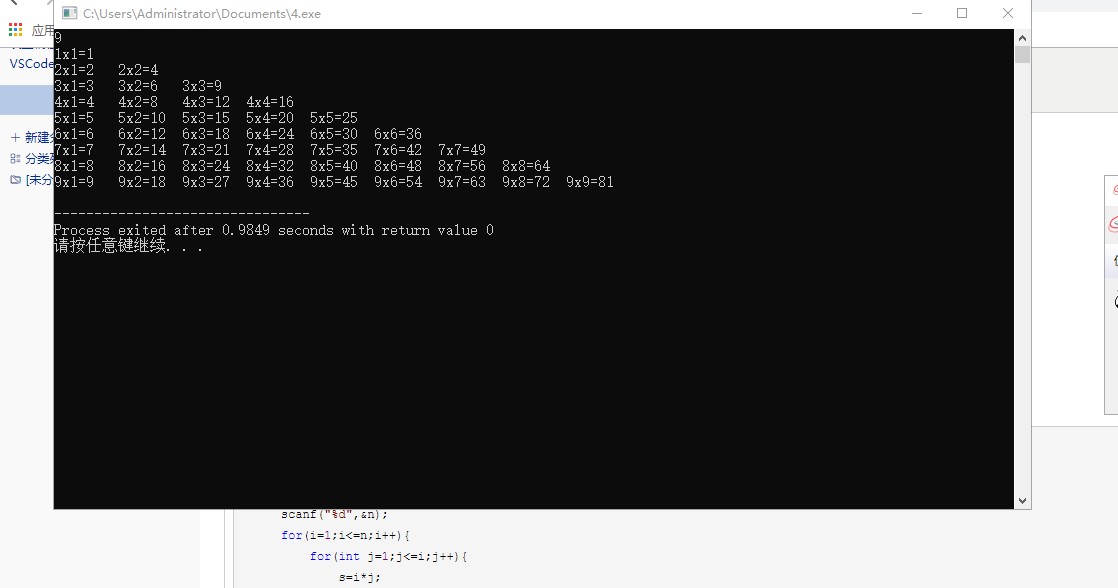
Task: Click the output 4x4=16
Action: [x=270, y=102]
